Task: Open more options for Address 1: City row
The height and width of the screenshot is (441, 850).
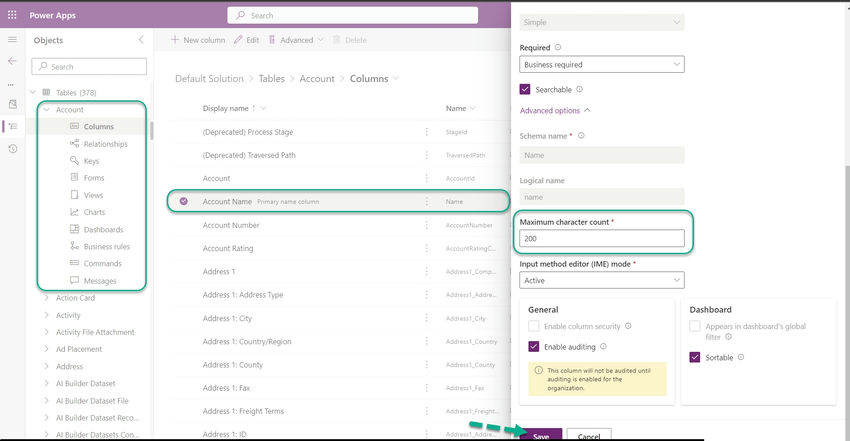Action: point(427,318)
